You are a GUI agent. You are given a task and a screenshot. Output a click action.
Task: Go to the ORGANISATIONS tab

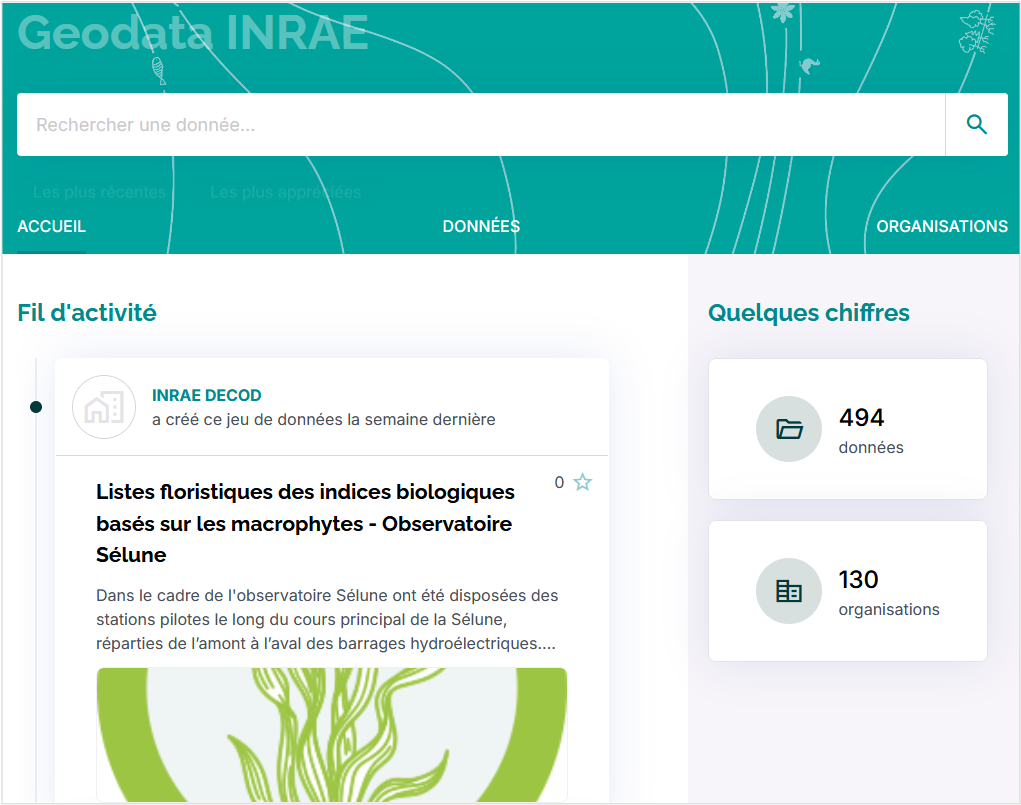942,227
